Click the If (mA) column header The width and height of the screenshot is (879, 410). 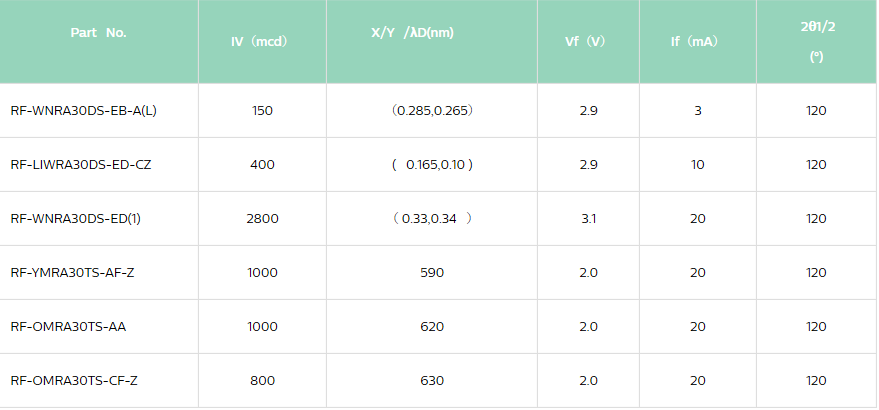click(x=695, y=42)
